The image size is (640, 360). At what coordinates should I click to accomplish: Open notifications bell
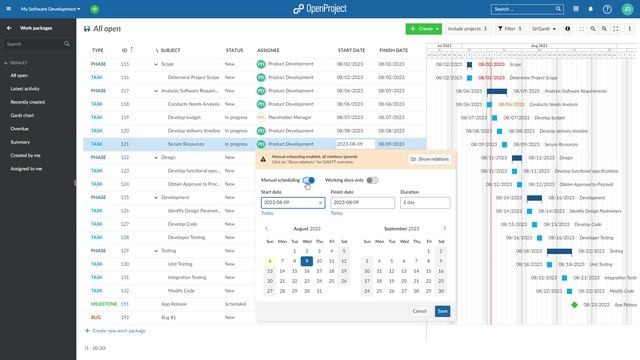(591, 9)
